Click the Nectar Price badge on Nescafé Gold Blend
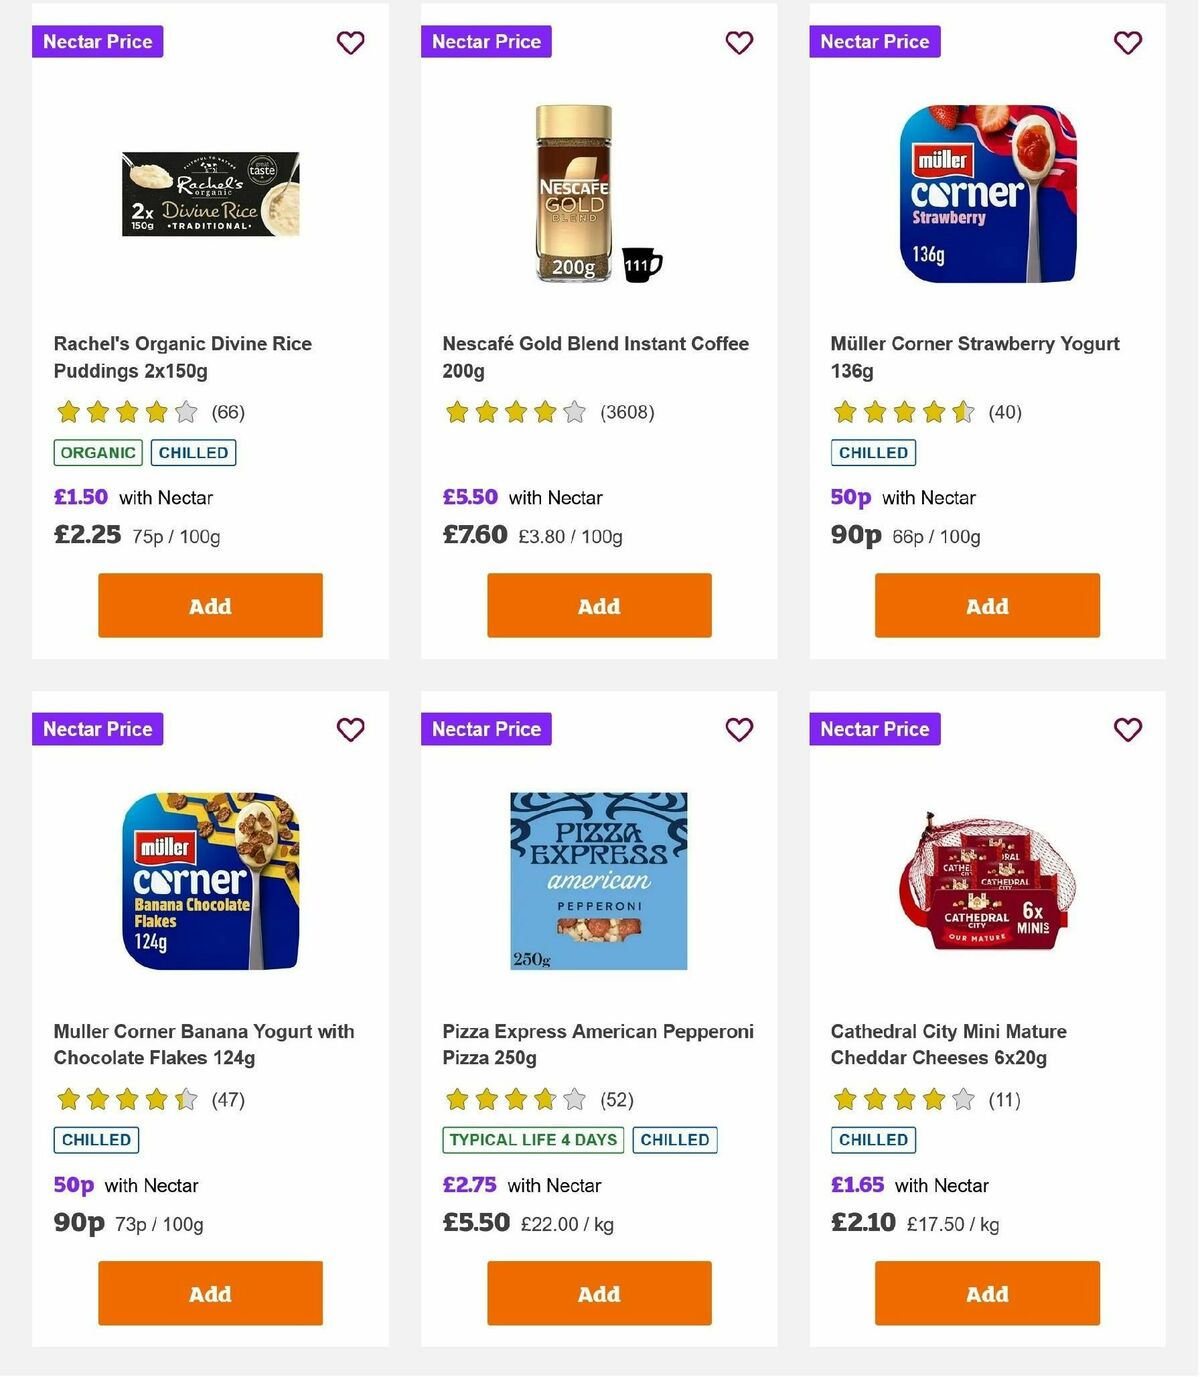Screen dimensions: 1200x1377 pos(486,41)
